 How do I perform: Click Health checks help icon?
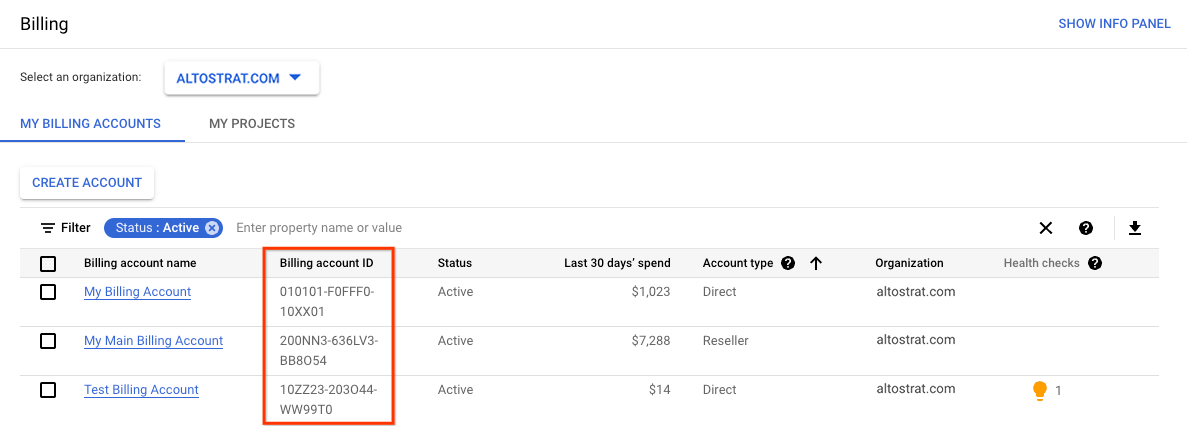(x=1095, y=263)
